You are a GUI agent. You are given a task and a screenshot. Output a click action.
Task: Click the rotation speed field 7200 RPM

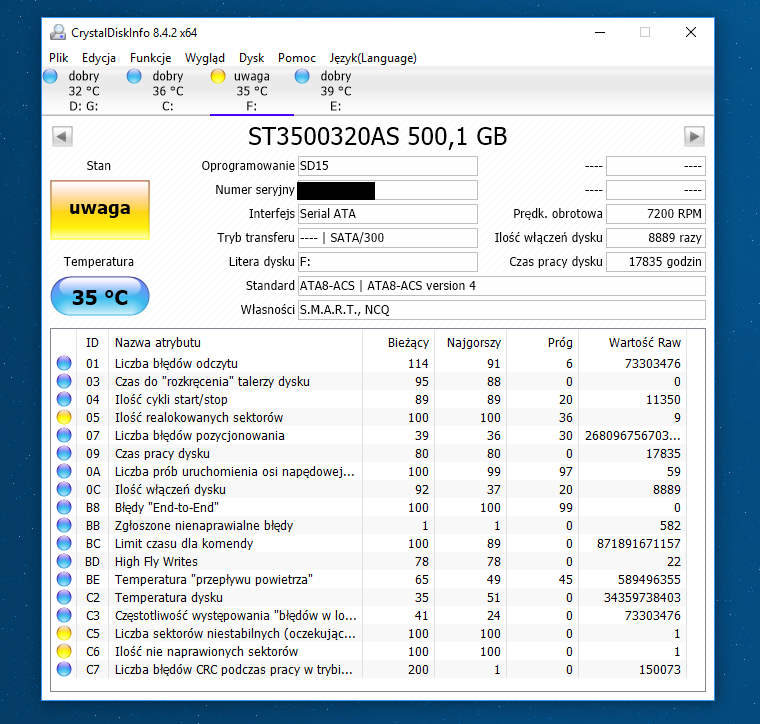[x=655, y=214]
